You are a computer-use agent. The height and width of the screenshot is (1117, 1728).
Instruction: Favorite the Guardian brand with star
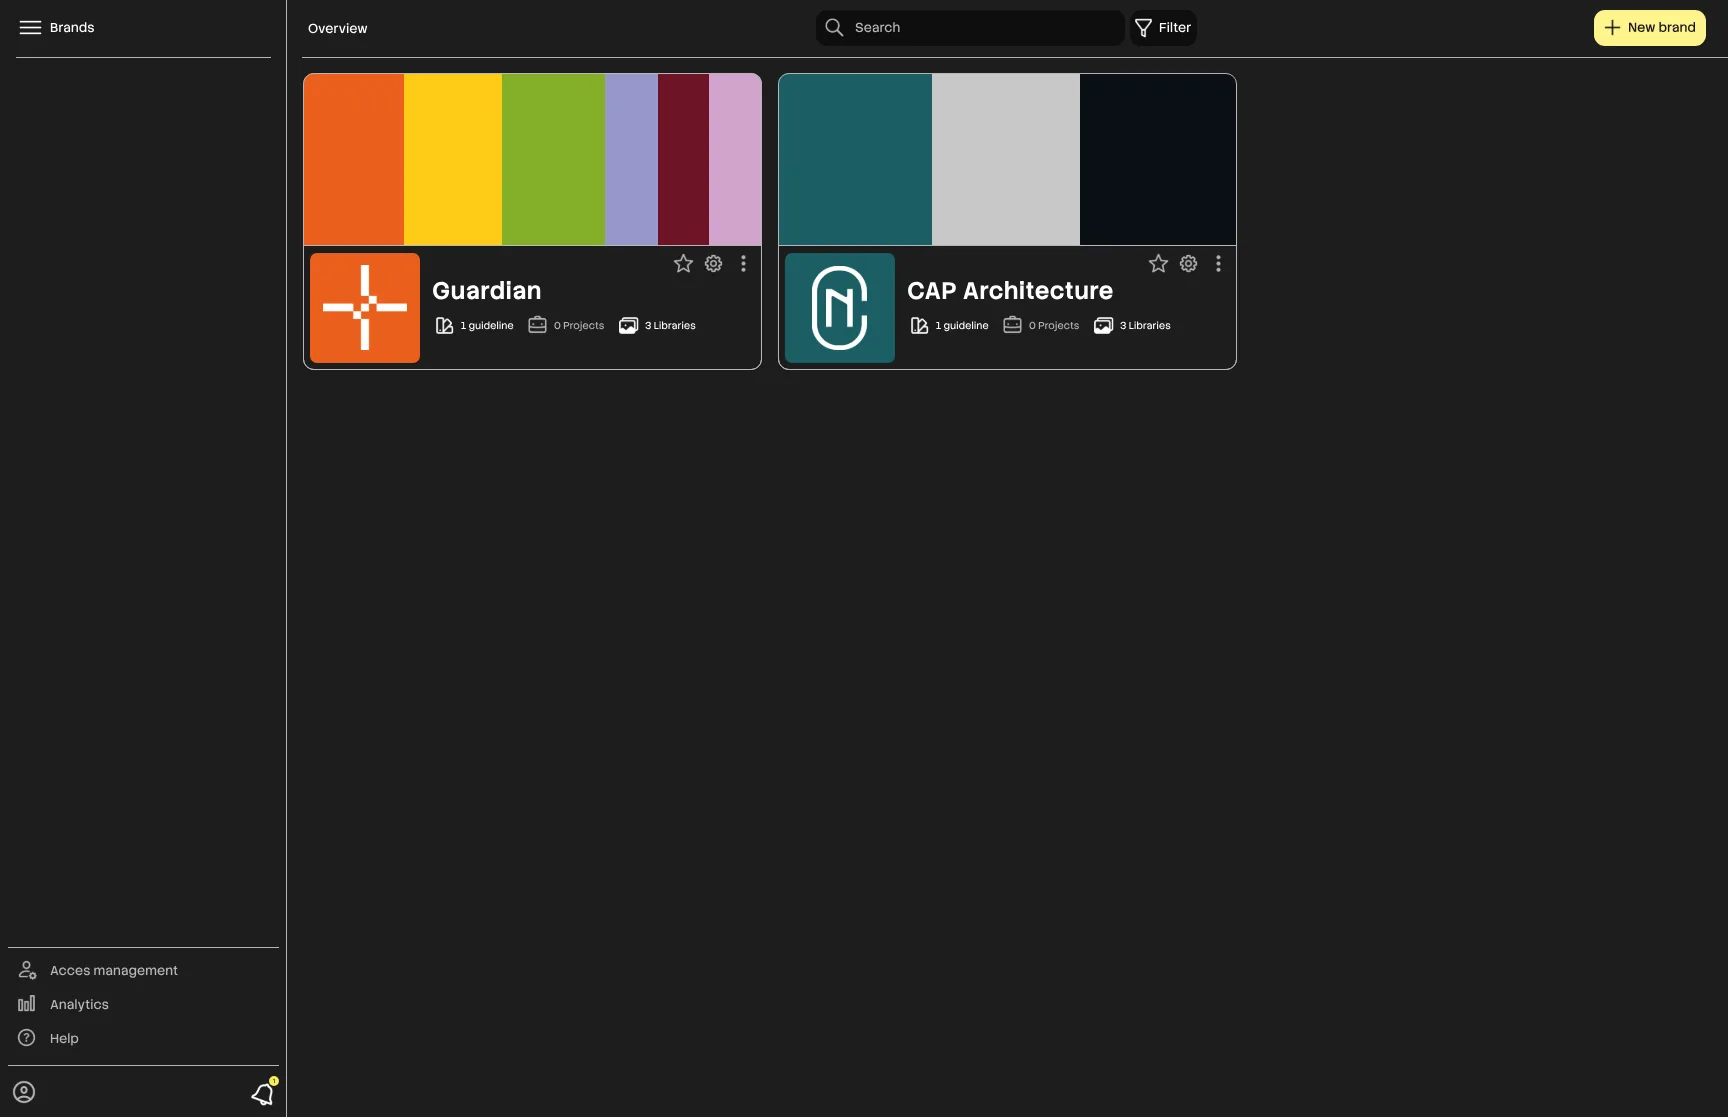pos(683,264)
